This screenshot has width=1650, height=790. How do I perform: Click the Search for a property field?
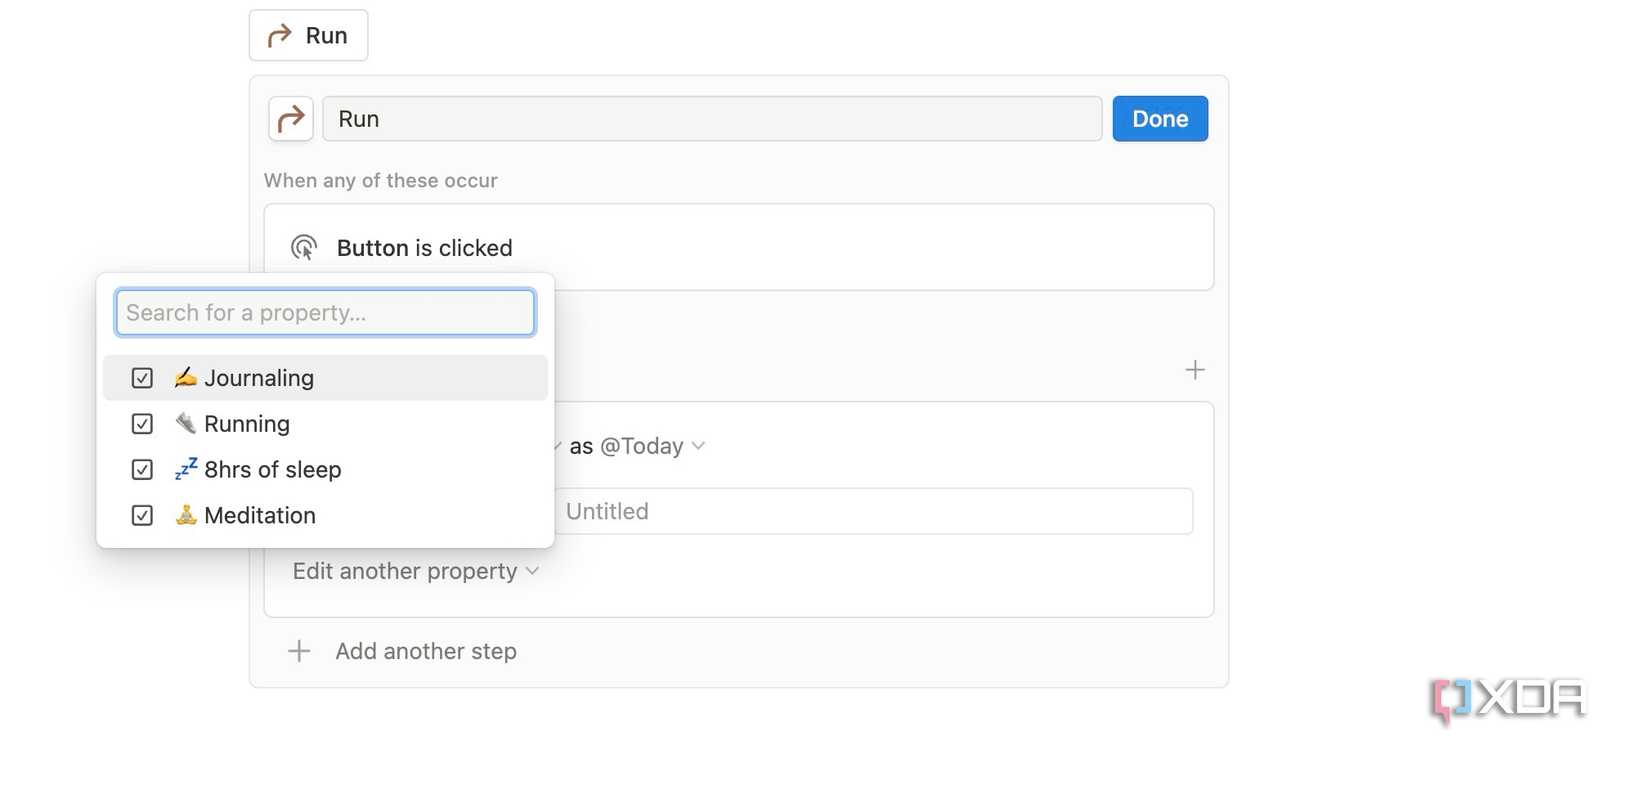point(324,312)
